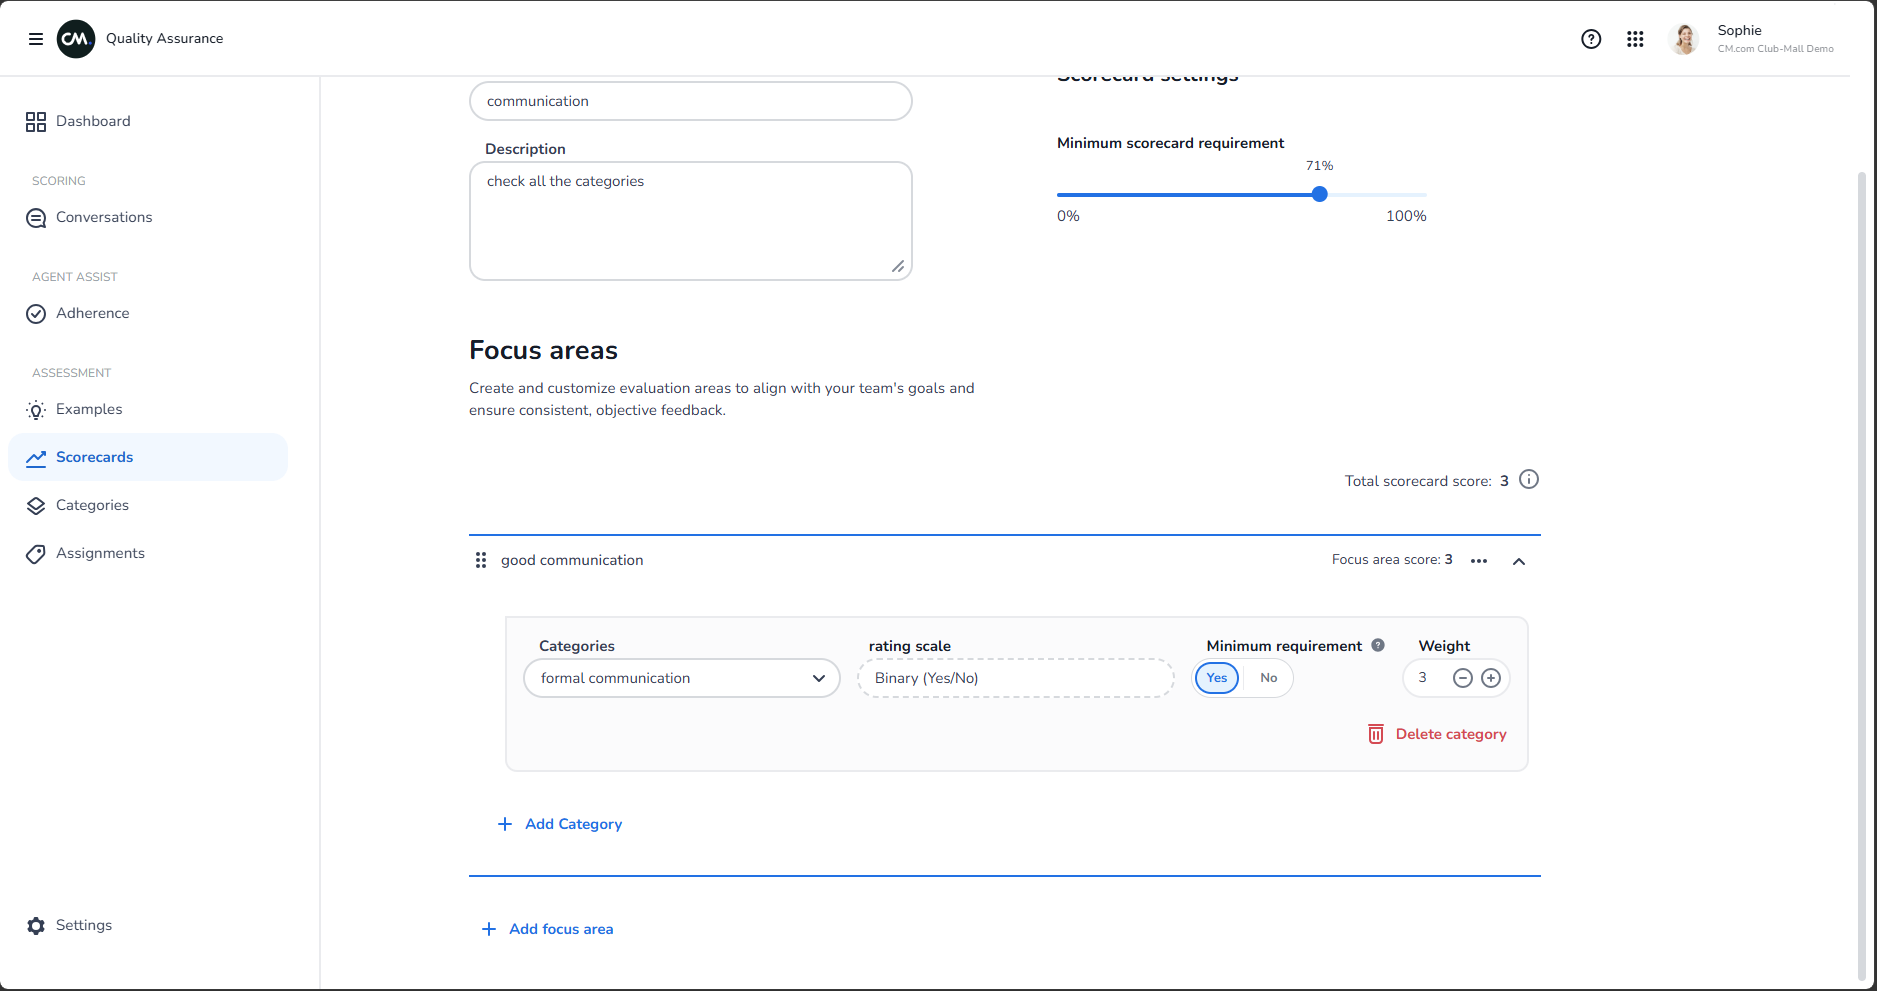
Task: Decrease weight with the minus icon
Action: tap(1463, 678)
